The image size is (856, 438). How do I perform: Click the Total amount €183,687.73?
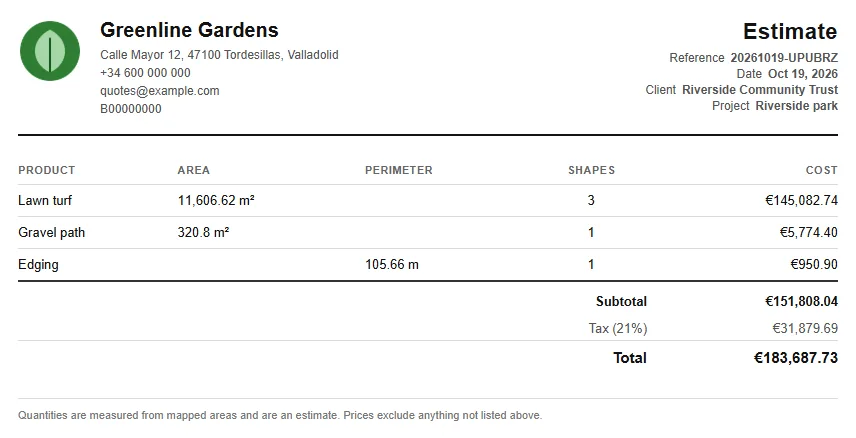(x=796, y=358)
